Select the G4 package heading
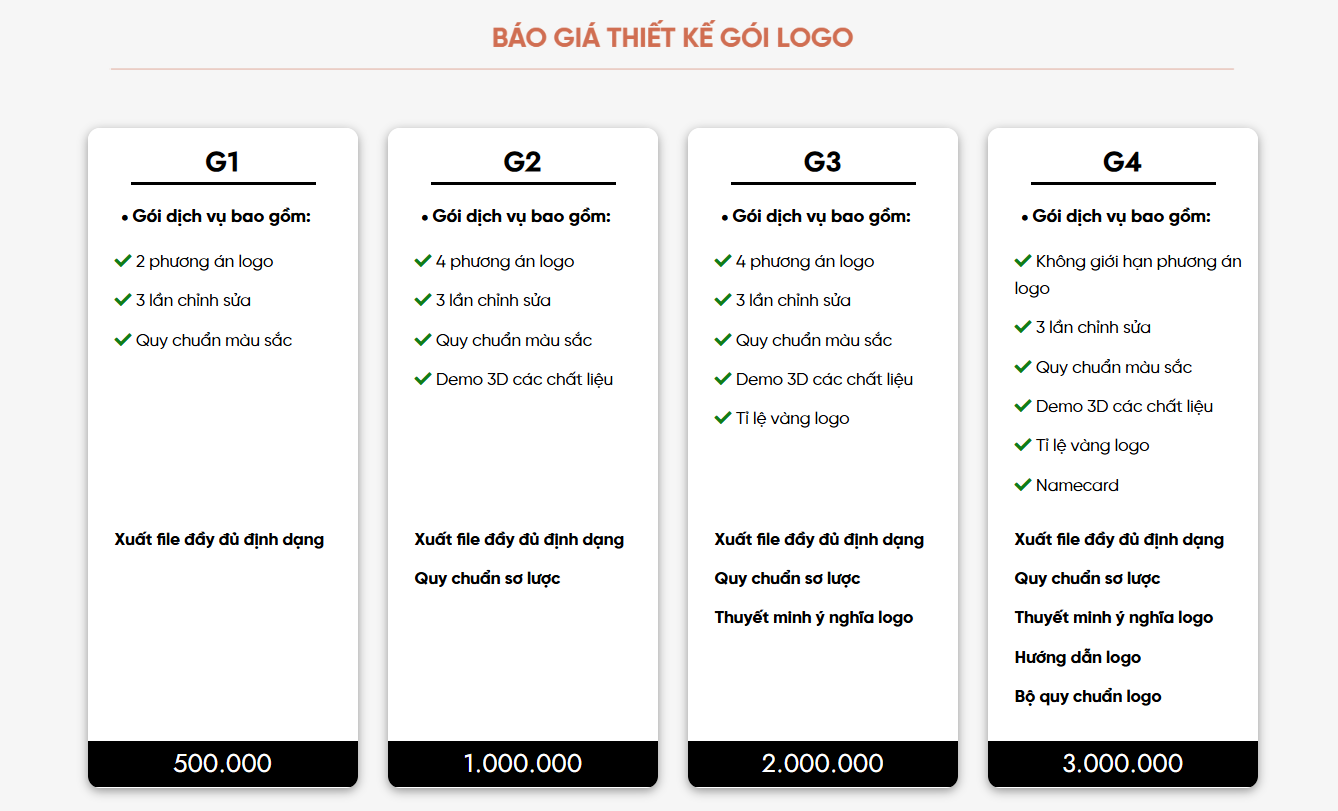The width and height of the screenshot is (1338, 811). click(x=1123, y=162)
